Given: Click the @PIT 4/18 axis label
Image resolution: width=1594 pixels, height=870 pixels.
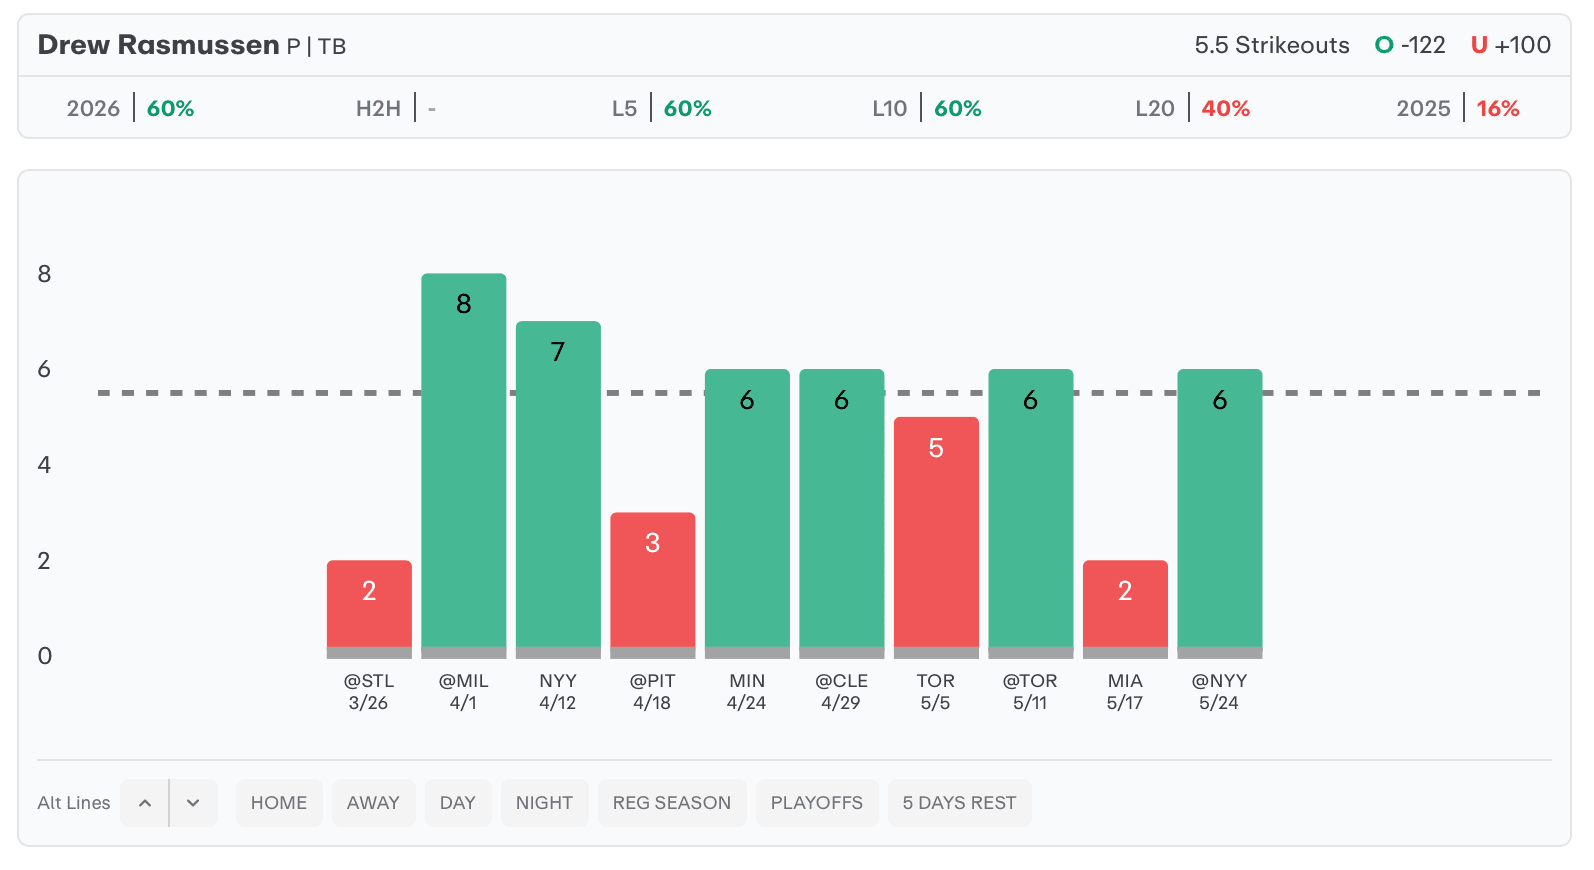Looking at the screenshot, I should (653, 692).
